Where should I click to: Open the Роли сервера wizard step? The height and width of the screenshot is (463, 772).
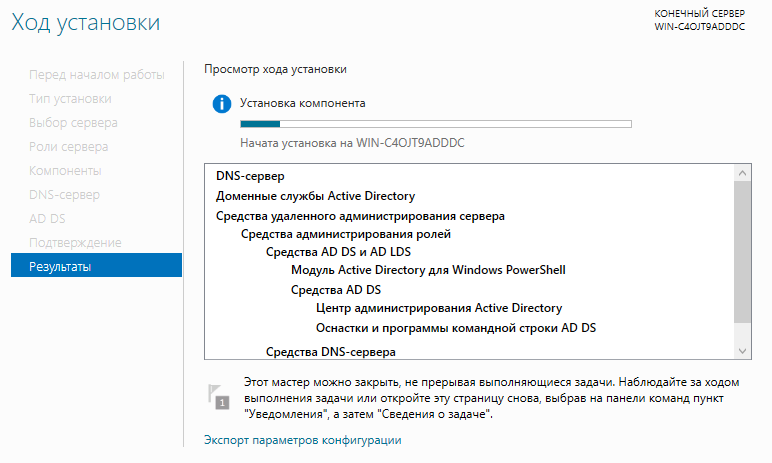point(68,146)
